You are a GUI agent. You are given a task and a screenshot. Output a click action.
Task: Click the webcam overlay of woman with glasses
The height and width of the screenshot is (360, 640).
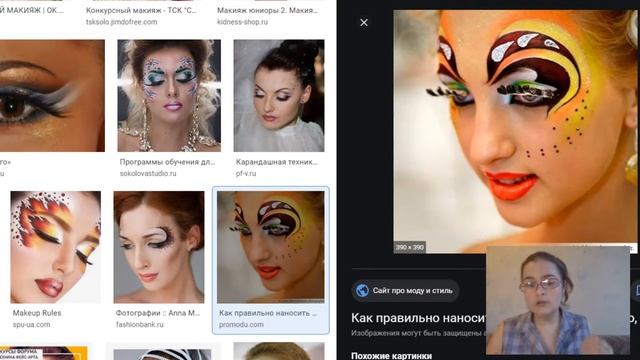point(558,300)
